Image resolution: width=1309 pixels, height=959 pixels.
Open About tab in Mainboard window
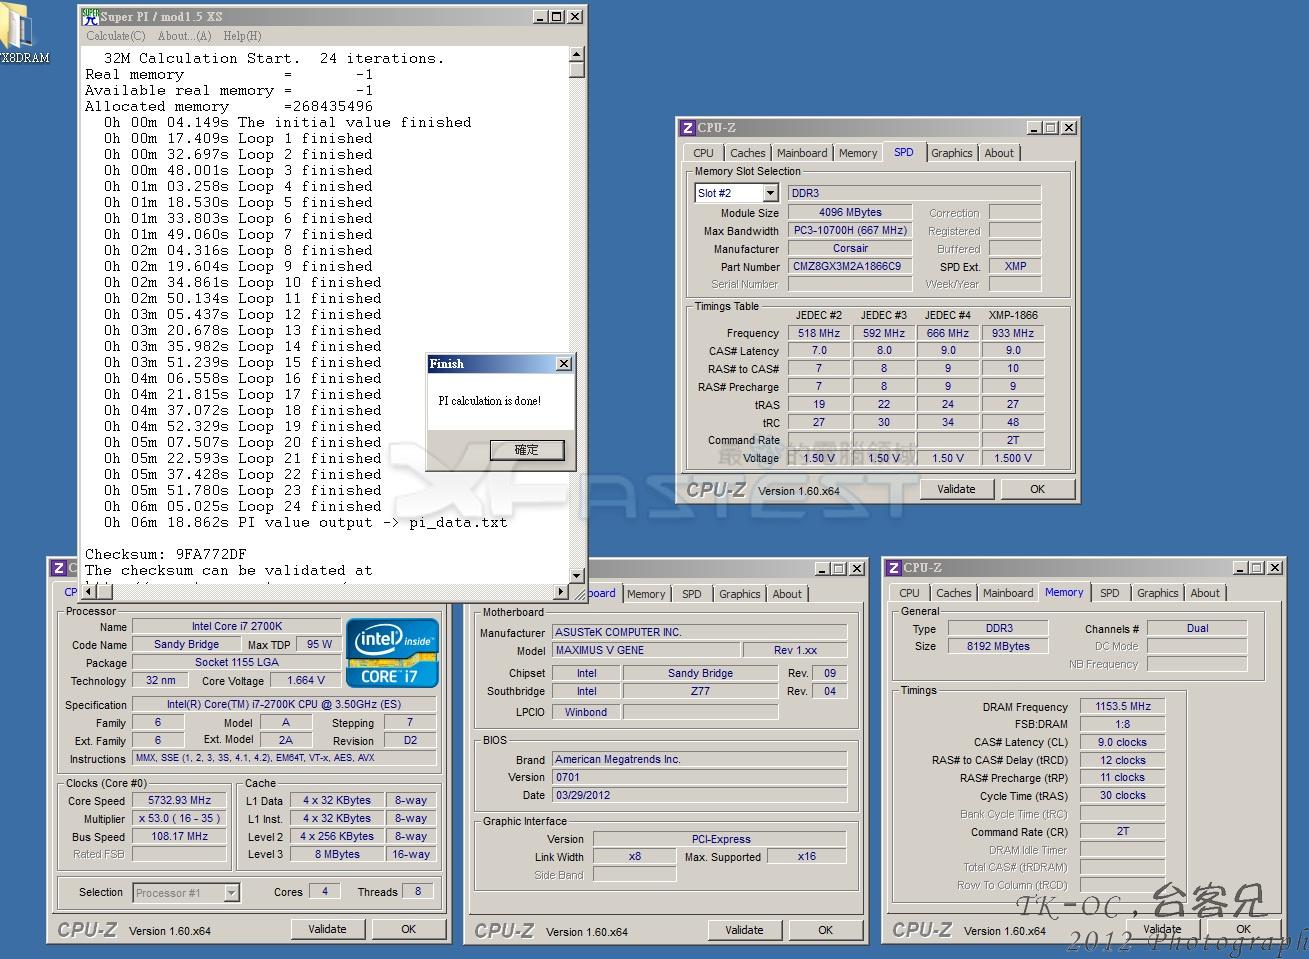(x=787, y=594)
